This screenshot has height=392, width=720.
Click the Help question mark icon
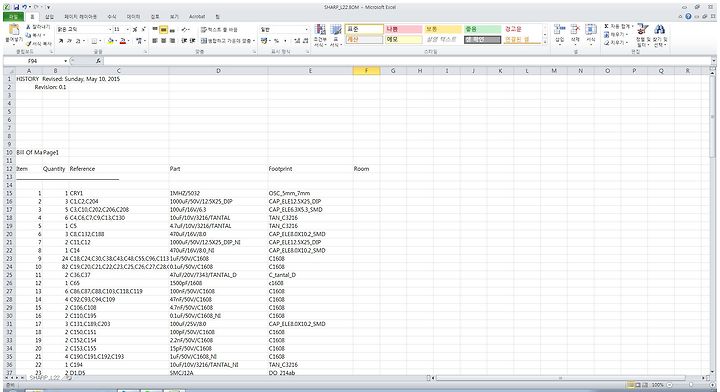688,17
